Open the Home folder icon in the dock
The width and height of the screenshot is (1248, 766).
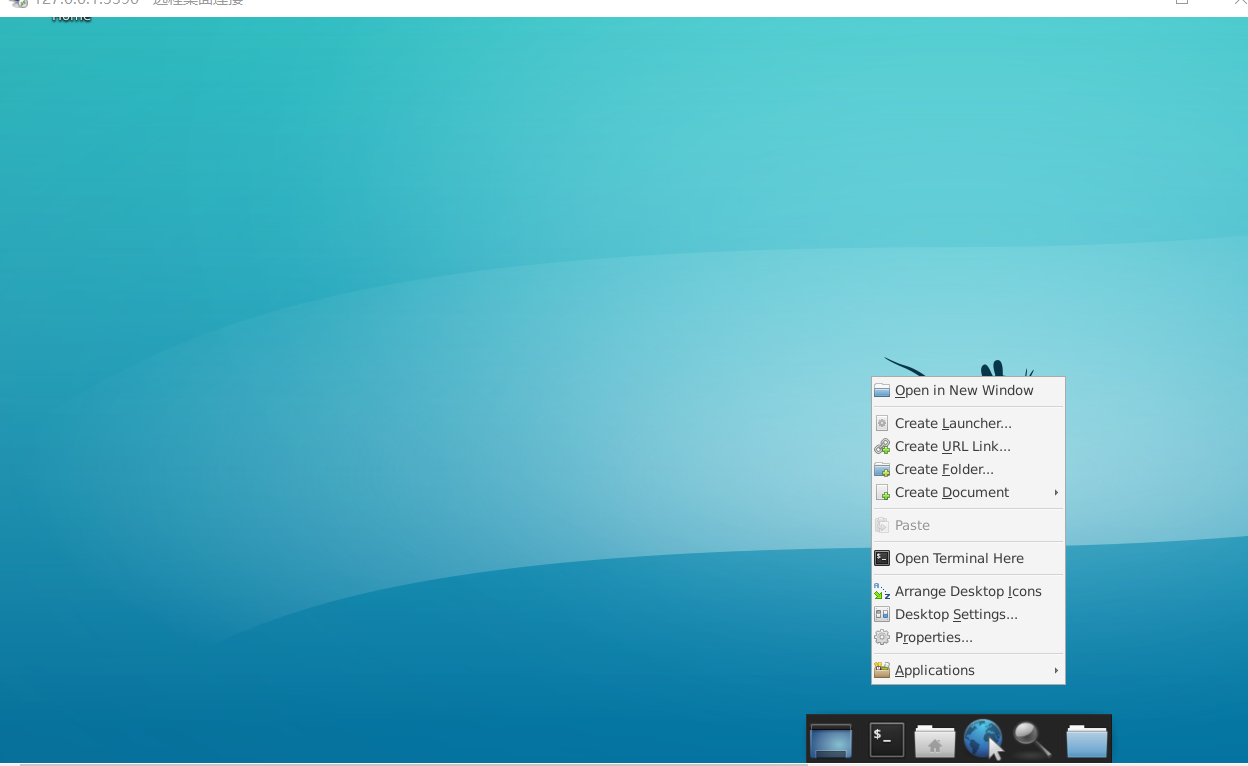coord(935,741)
